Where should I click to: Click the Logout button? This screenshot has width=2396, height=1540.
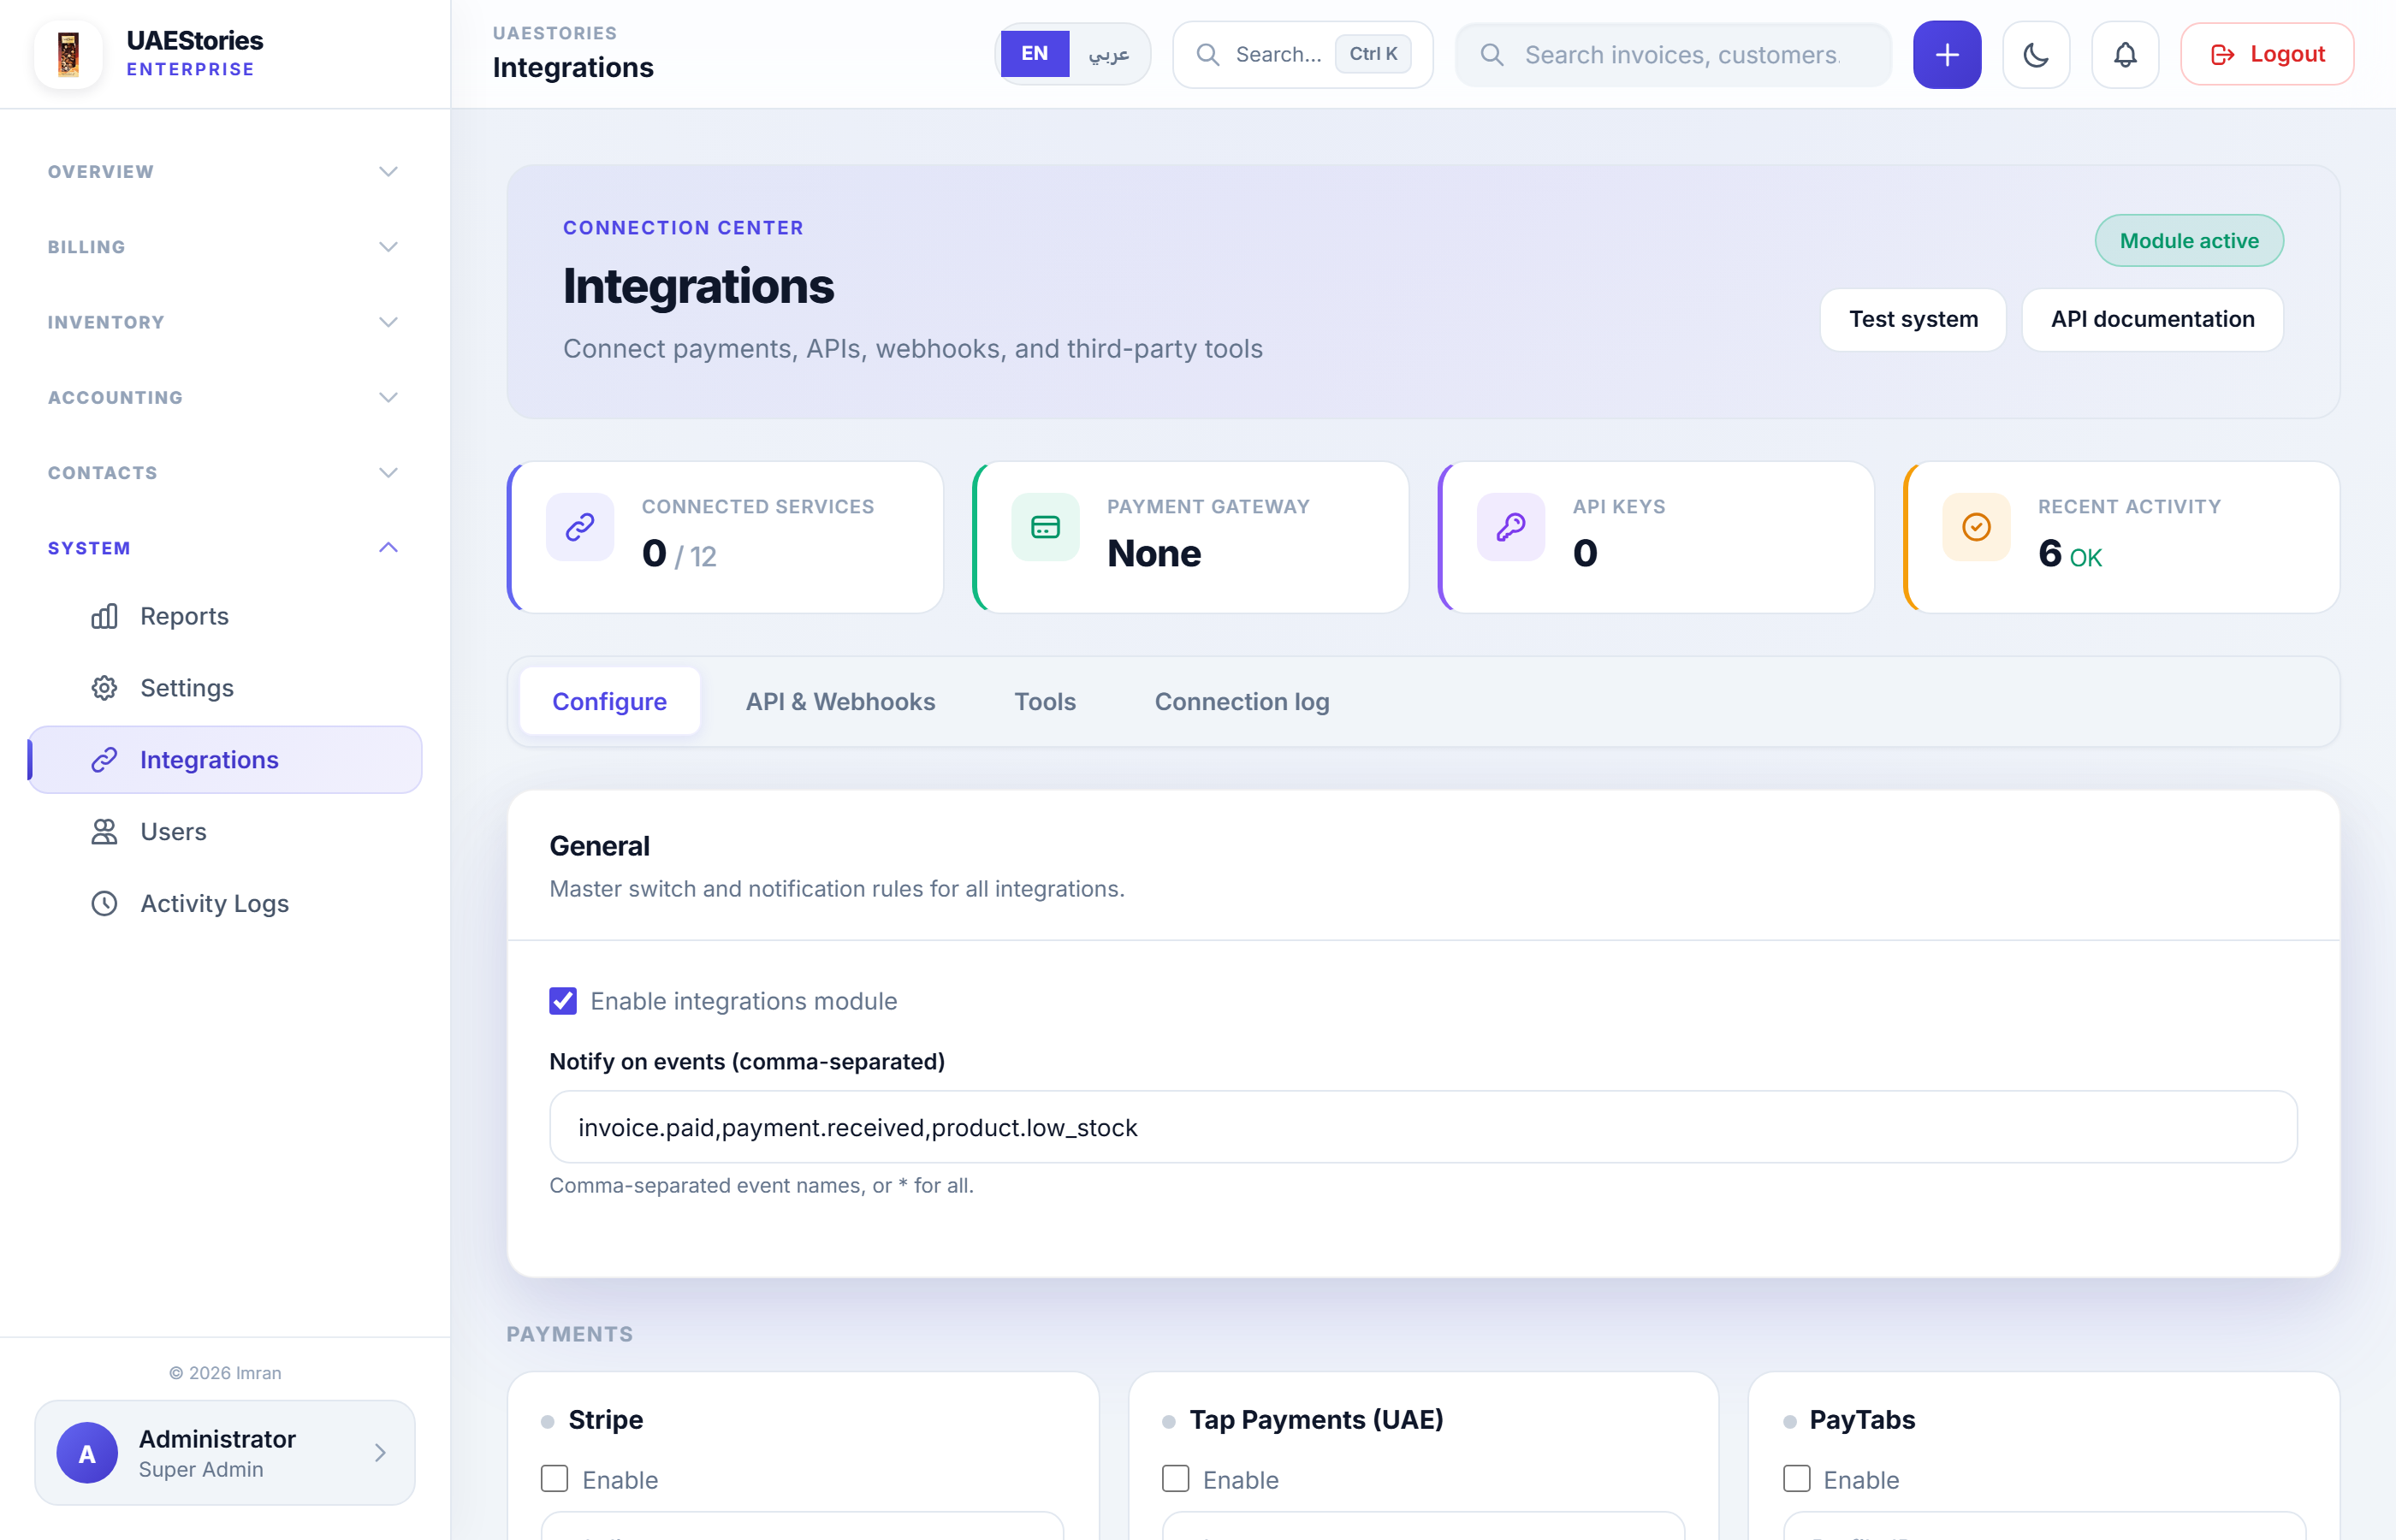tap(2266, 54)
